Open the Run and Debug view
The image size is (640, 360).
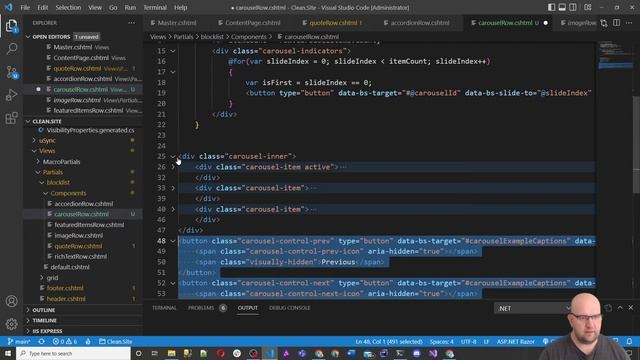tap(11, 95)
